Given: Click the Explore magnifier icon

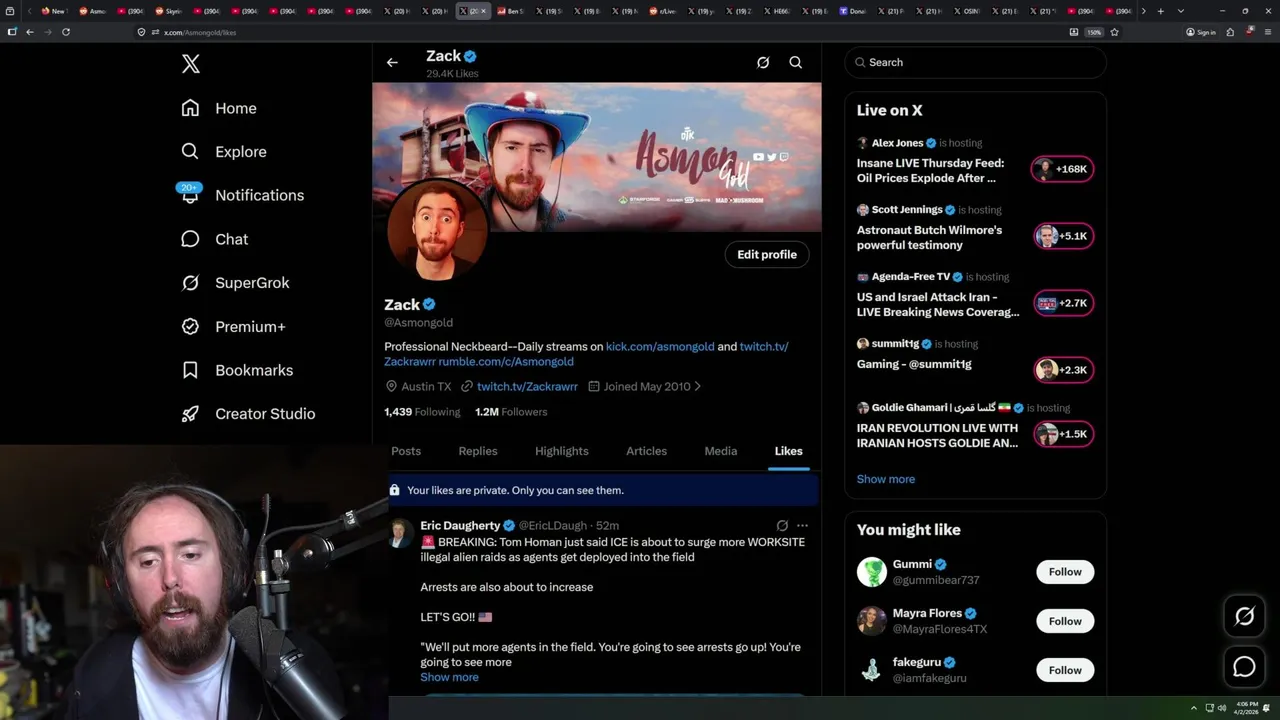Looking at the screenshot, I should [x=190, y=152].
